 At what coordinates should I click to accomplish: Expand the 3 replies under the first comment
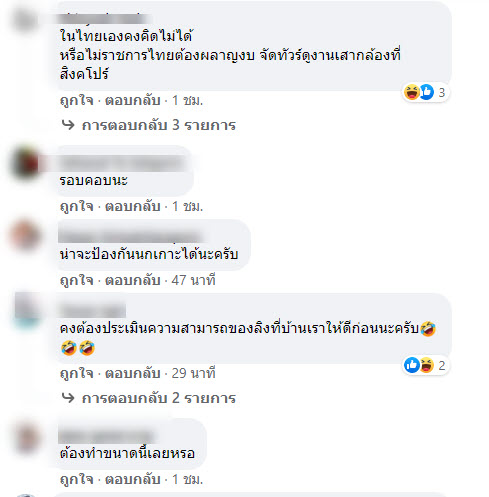pos(159,125)
